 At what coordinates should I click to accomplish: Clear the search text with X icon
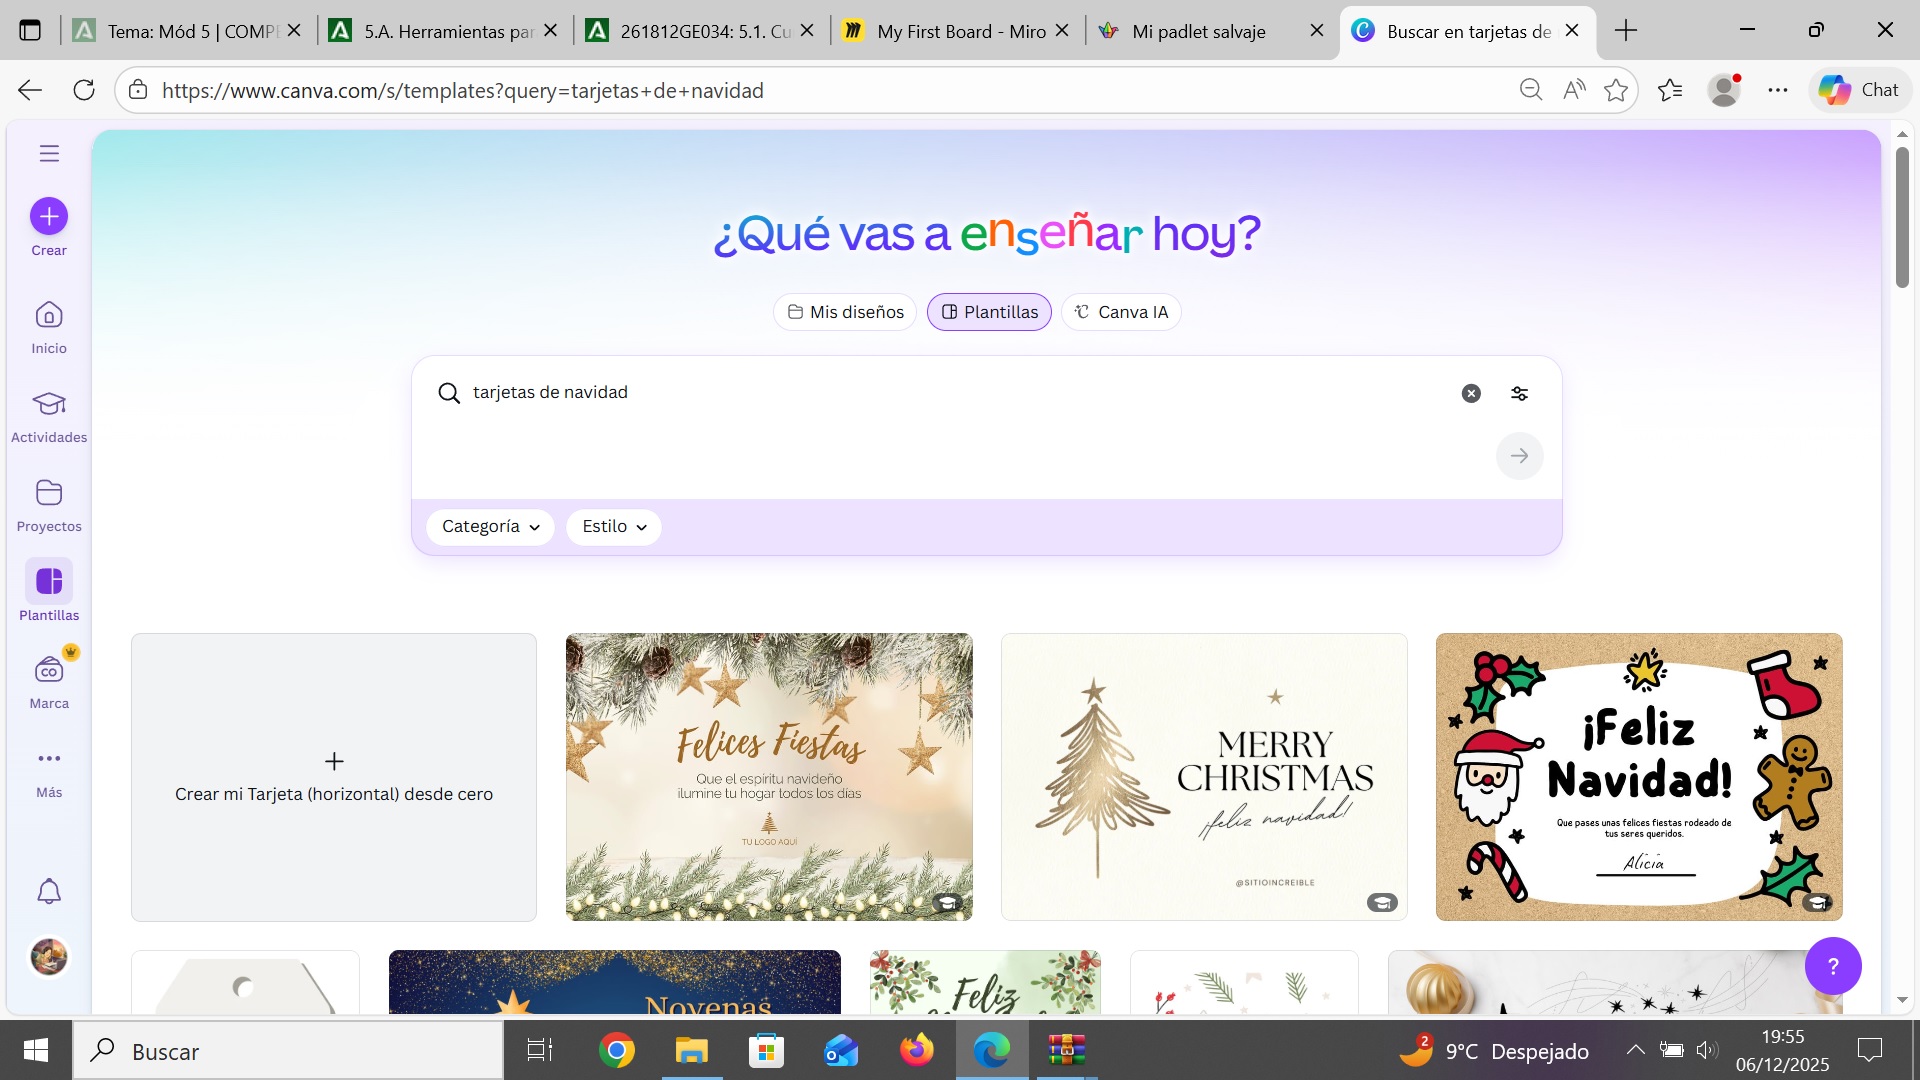click(x=1471, y=393)
